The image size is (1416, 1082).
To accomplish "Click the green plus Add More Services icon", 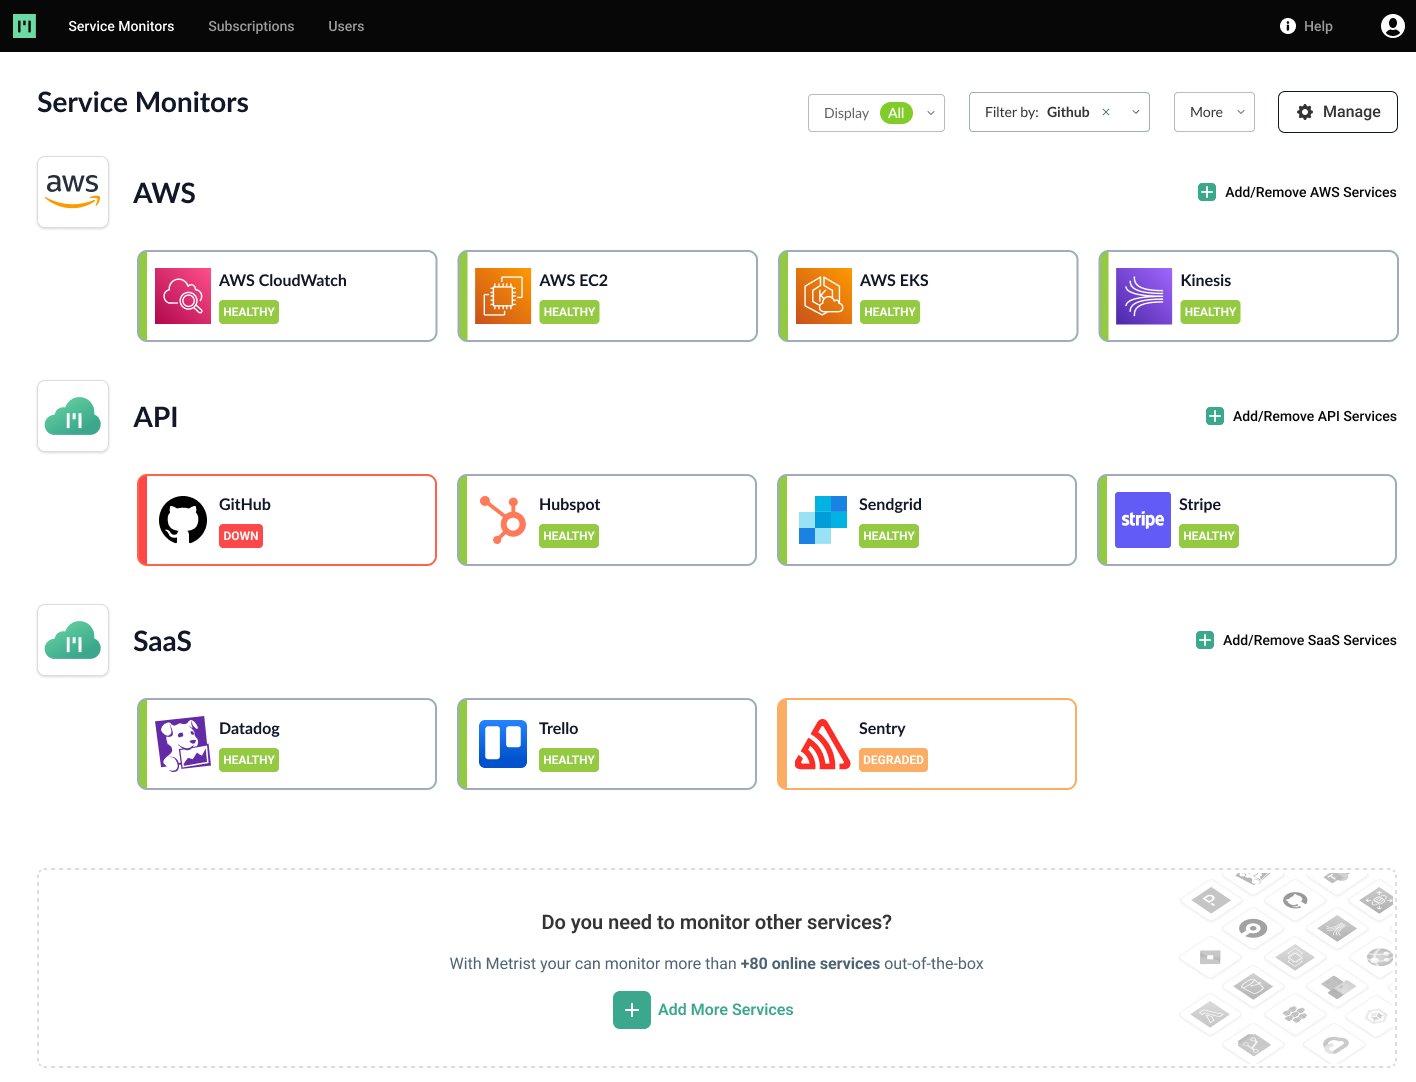I will [x=632, y=1010].
